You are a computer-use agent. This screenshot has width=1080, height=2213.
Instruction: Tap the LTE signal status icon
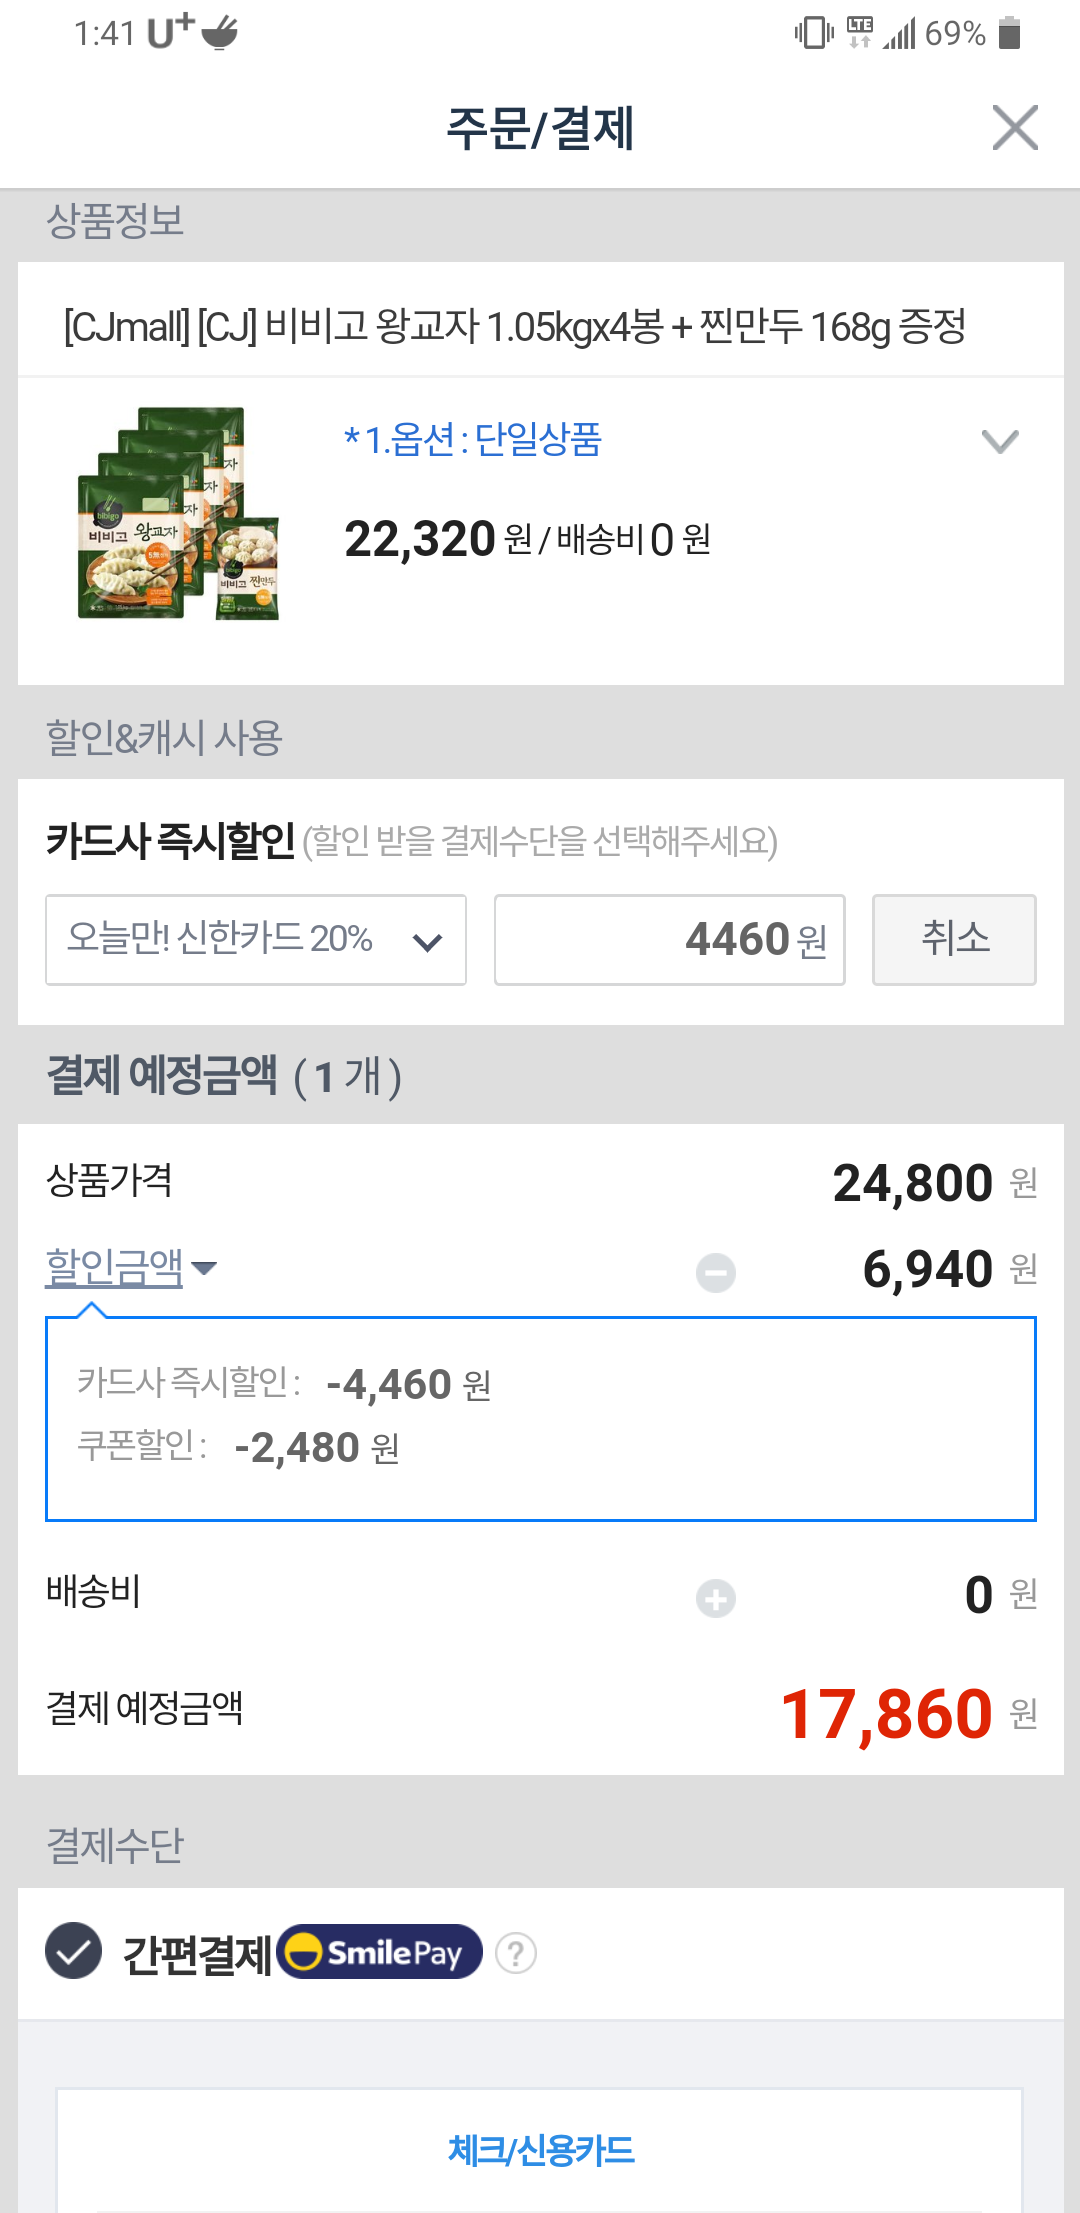coord(860,32)
